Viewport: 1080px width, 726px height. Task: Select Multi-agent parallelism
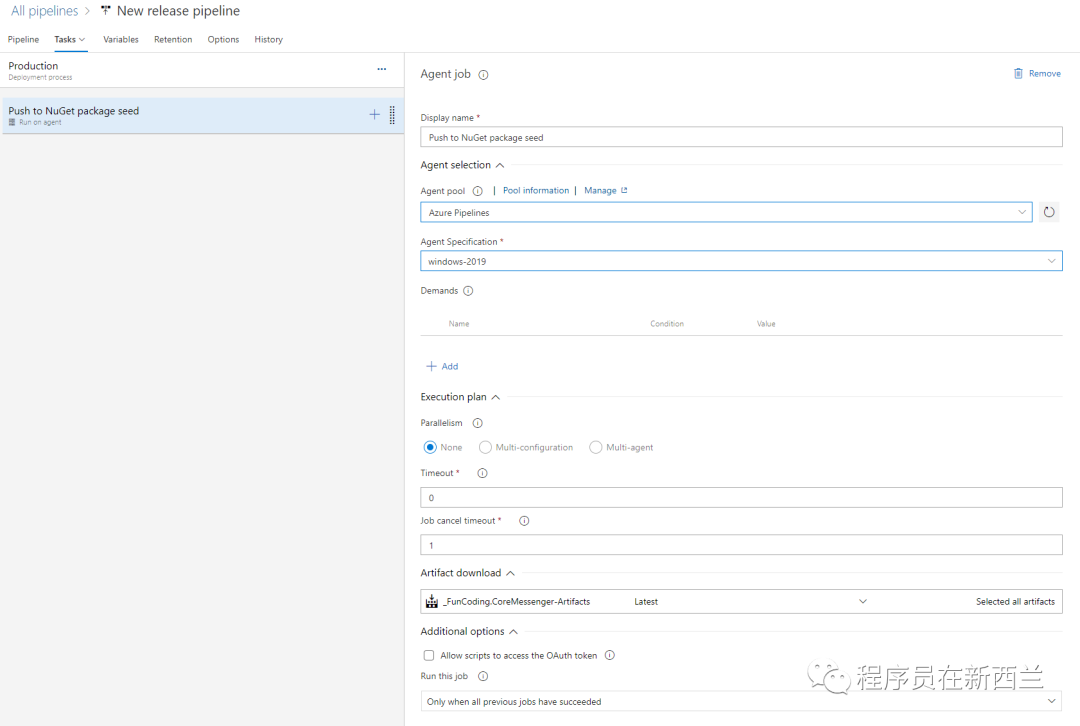pyautogui.click(x=596, y=447)
